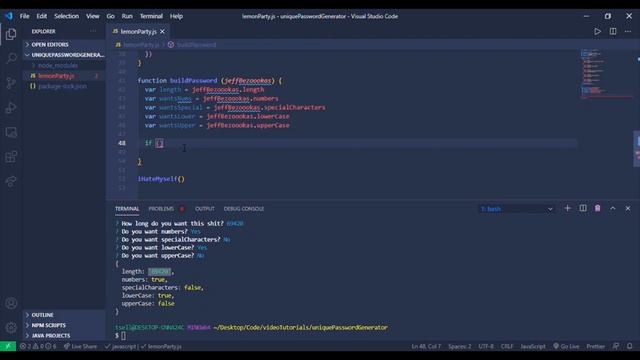
Task: Open editor More Actions ellipsis
Action: (628, 31)
